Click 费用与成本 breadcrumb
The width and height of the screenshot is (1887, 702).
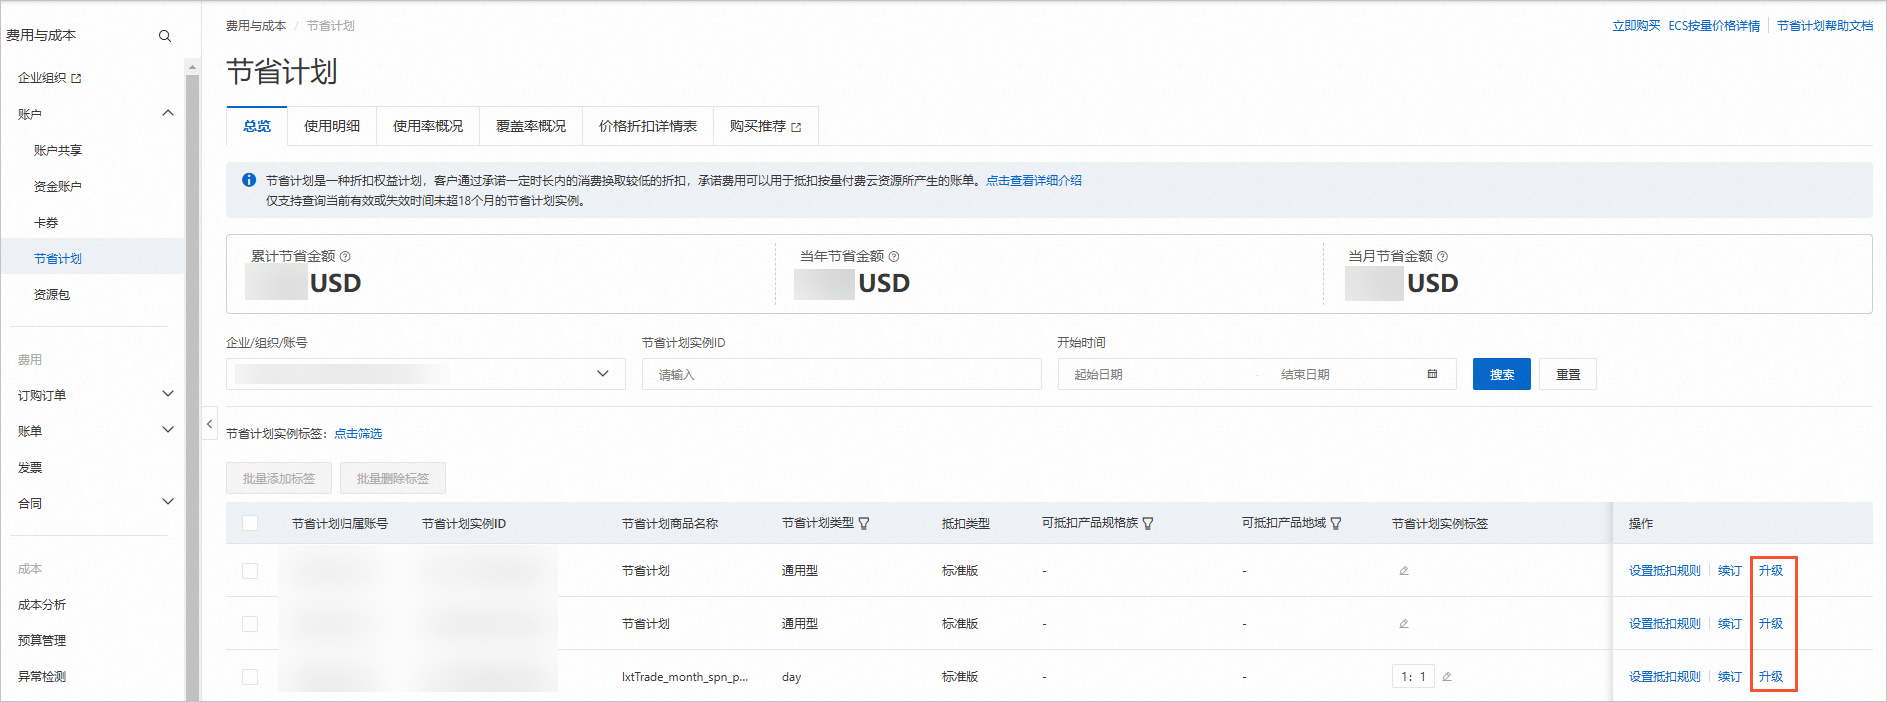point(256,26)
